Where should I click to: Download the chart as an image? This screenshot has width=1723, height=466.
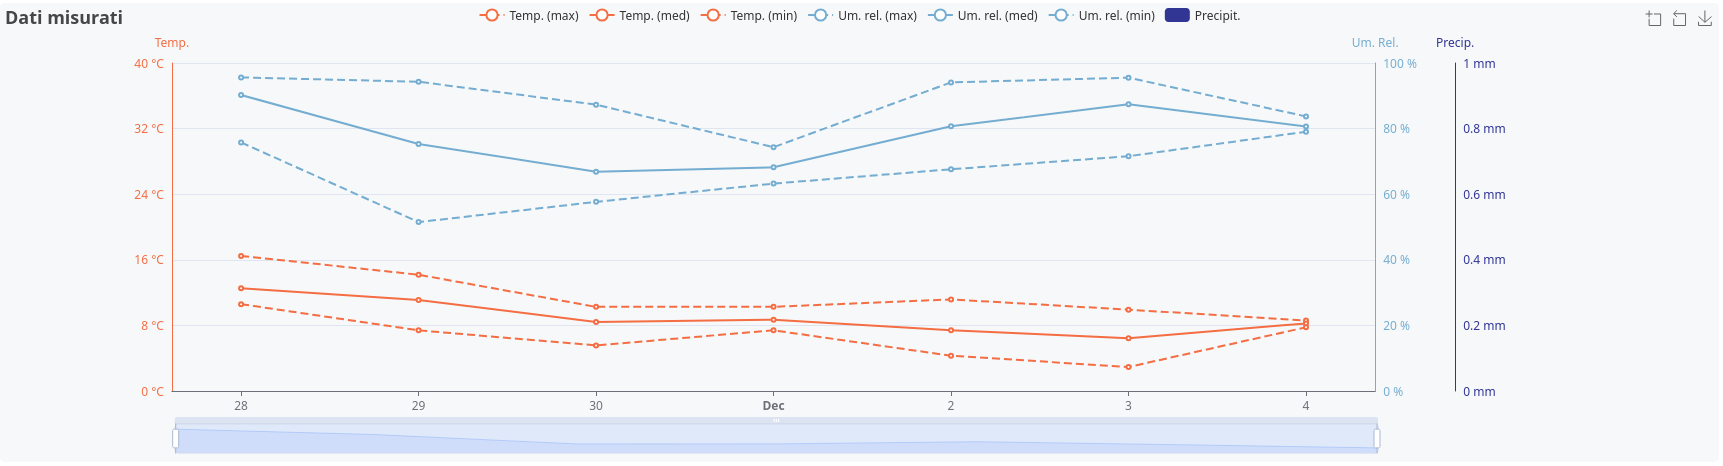pos(1705,19)
